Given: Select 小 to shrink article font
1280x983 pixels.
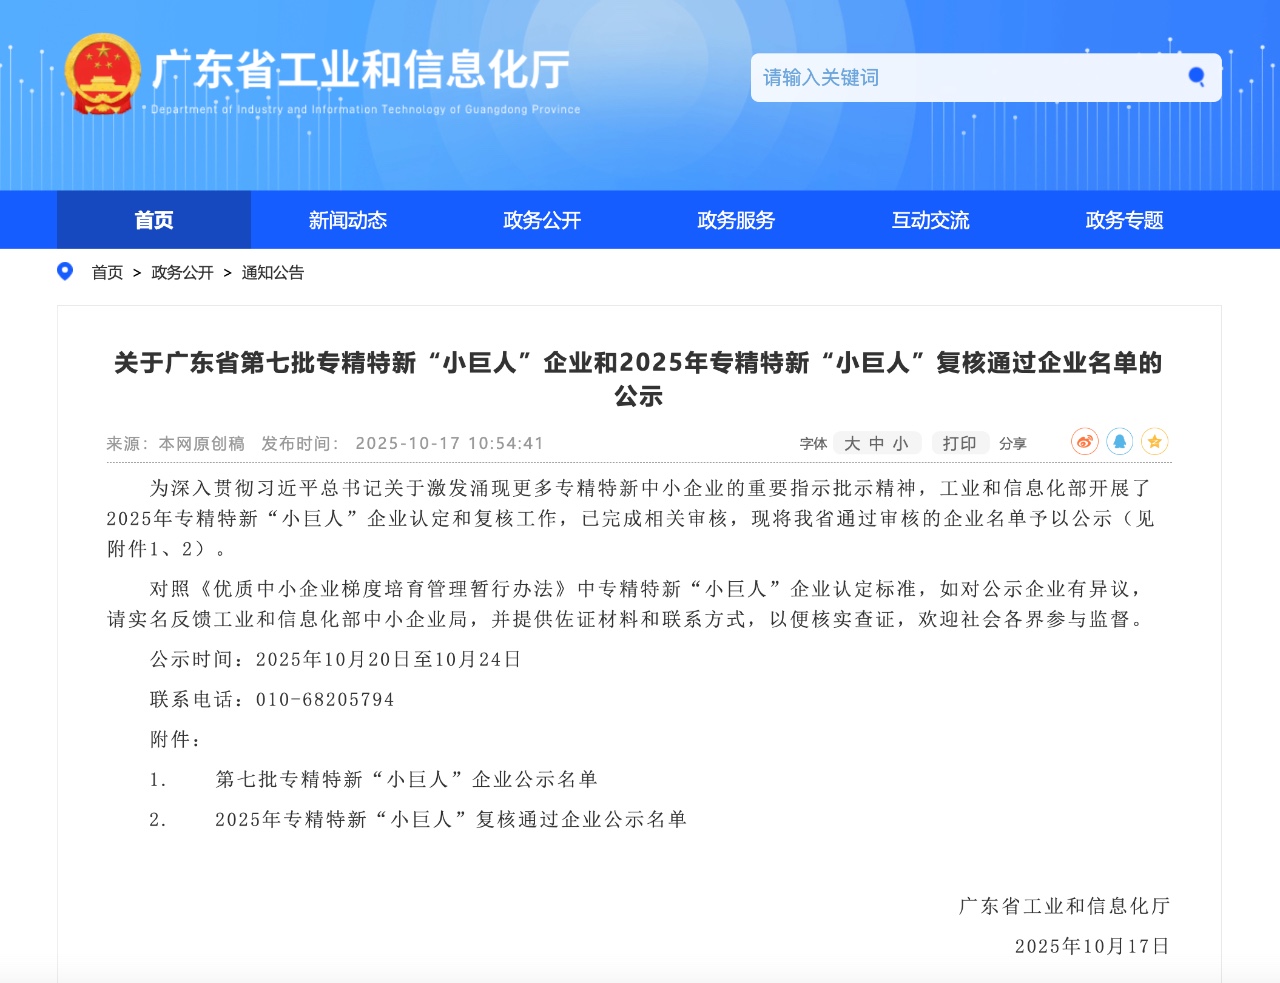Looking at the screenshot, I should [x=901, y=443].
